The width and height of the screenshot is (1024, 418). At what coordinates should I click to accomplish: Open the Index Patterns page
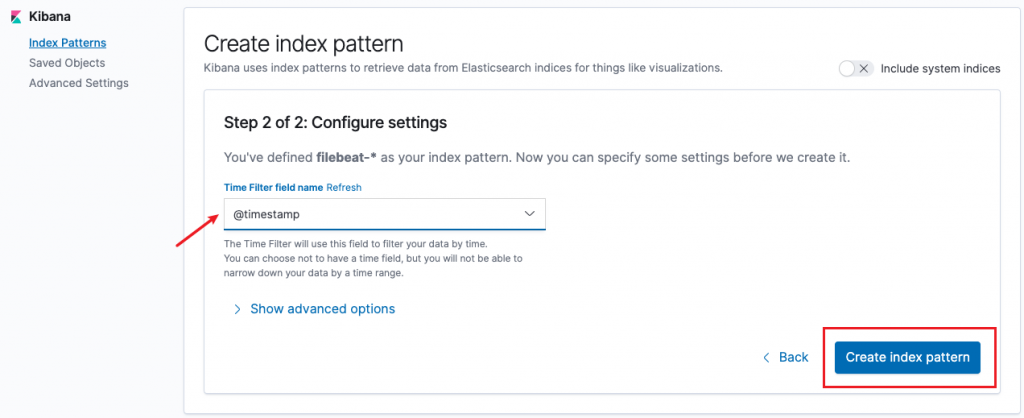click(x=68, y=43)
